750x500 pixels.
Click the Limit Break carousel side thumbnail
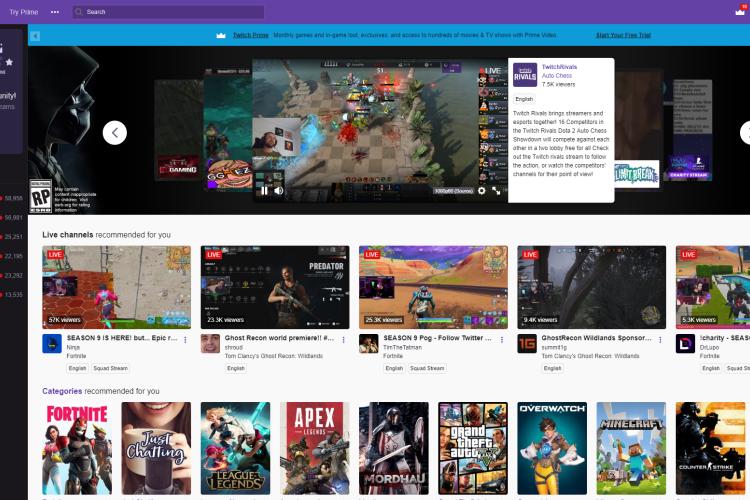pos(637,129)
